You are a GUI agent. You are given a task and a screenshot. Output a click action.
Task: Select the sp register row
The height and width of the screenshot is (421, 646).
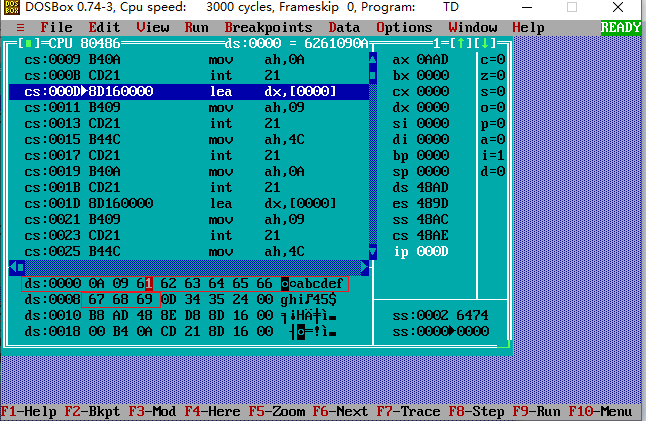coord(421,171)
